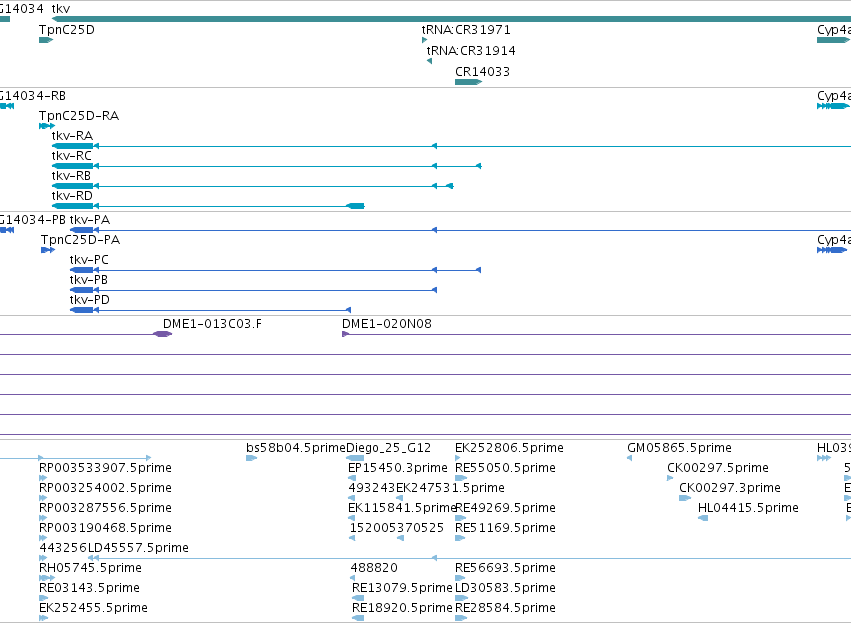Open the tkv-RD transcript label
The image size is (851, 623).
click(x=72, y=195)
